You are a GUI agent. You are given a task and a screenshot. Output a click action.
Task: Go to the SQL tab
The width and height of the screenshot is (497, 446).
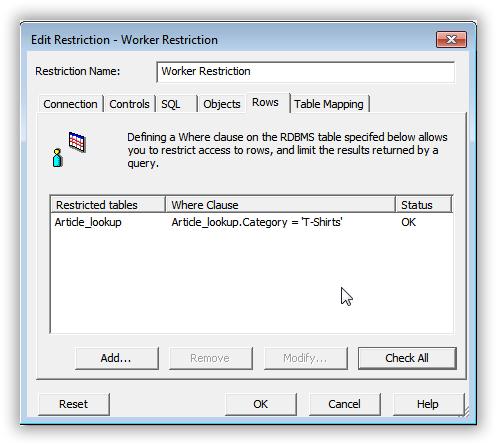tap(176, 104)
